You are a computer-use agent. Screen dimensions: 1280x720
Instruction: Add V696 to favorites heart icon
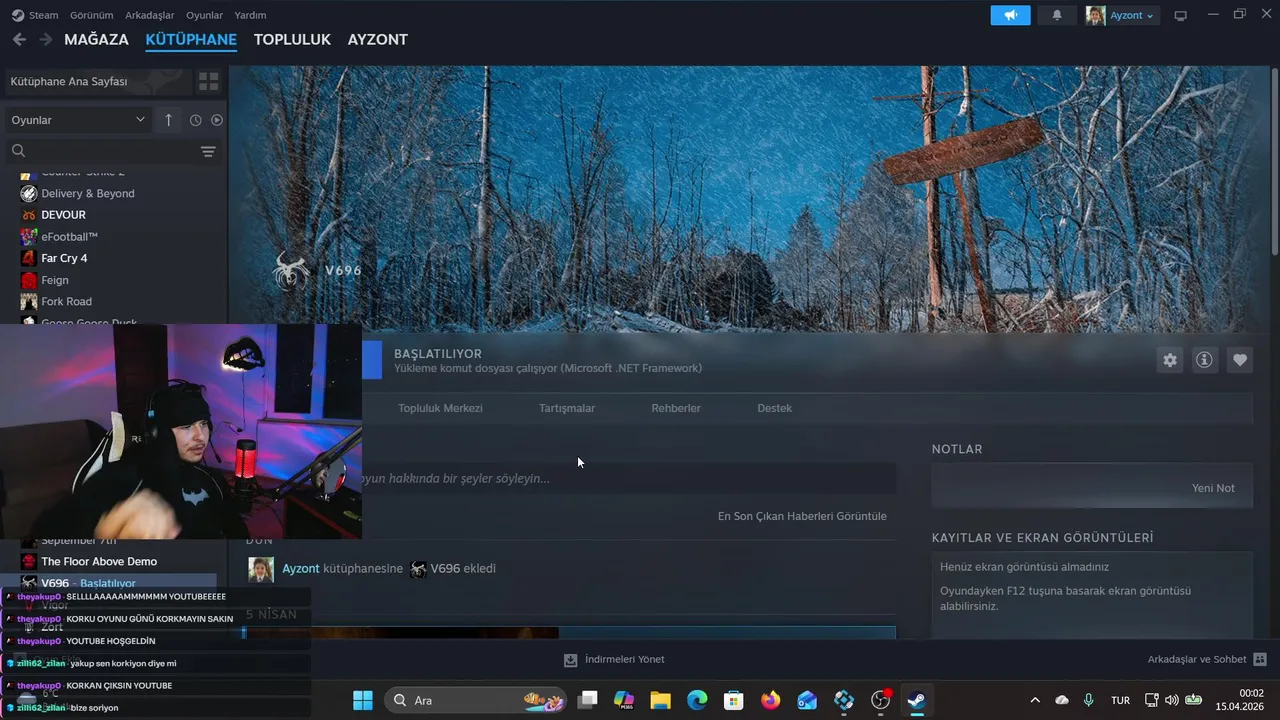(1240, 360)
